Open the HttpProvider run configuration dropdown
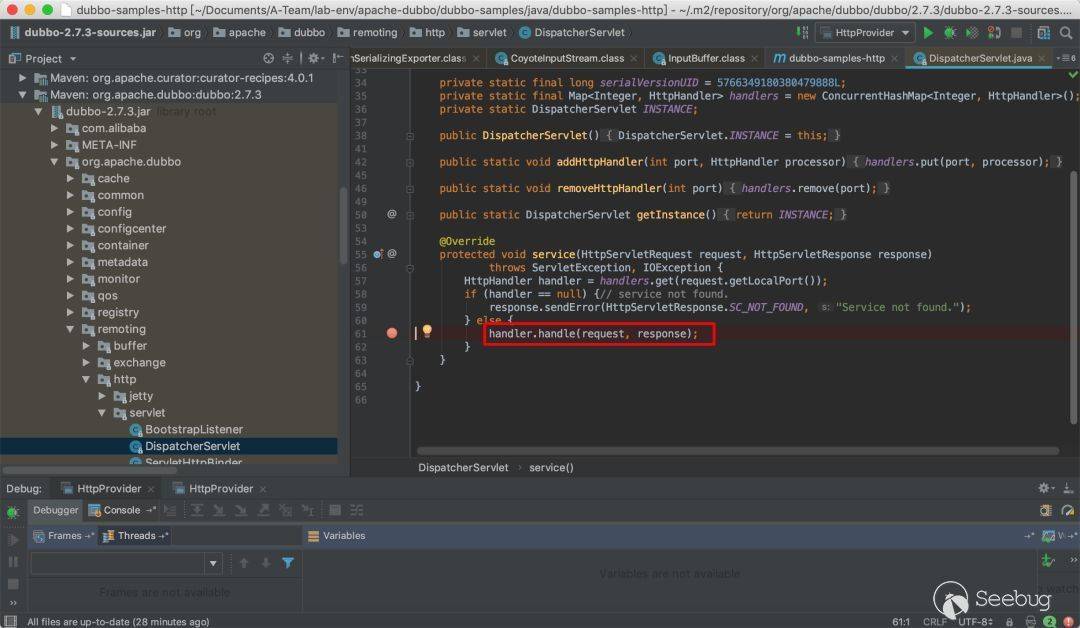The image size is (1080, 628). [864, 33]
